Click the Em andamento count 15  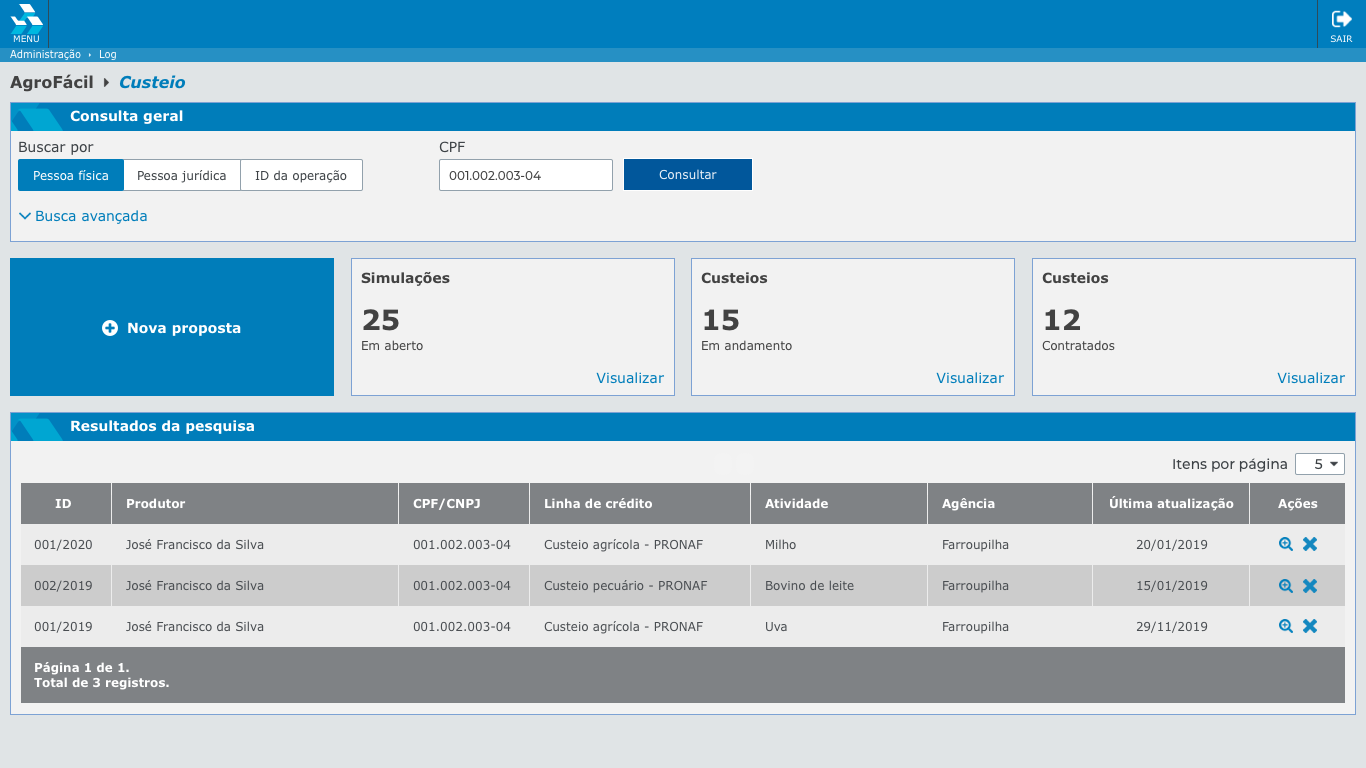tap(721, 320)
